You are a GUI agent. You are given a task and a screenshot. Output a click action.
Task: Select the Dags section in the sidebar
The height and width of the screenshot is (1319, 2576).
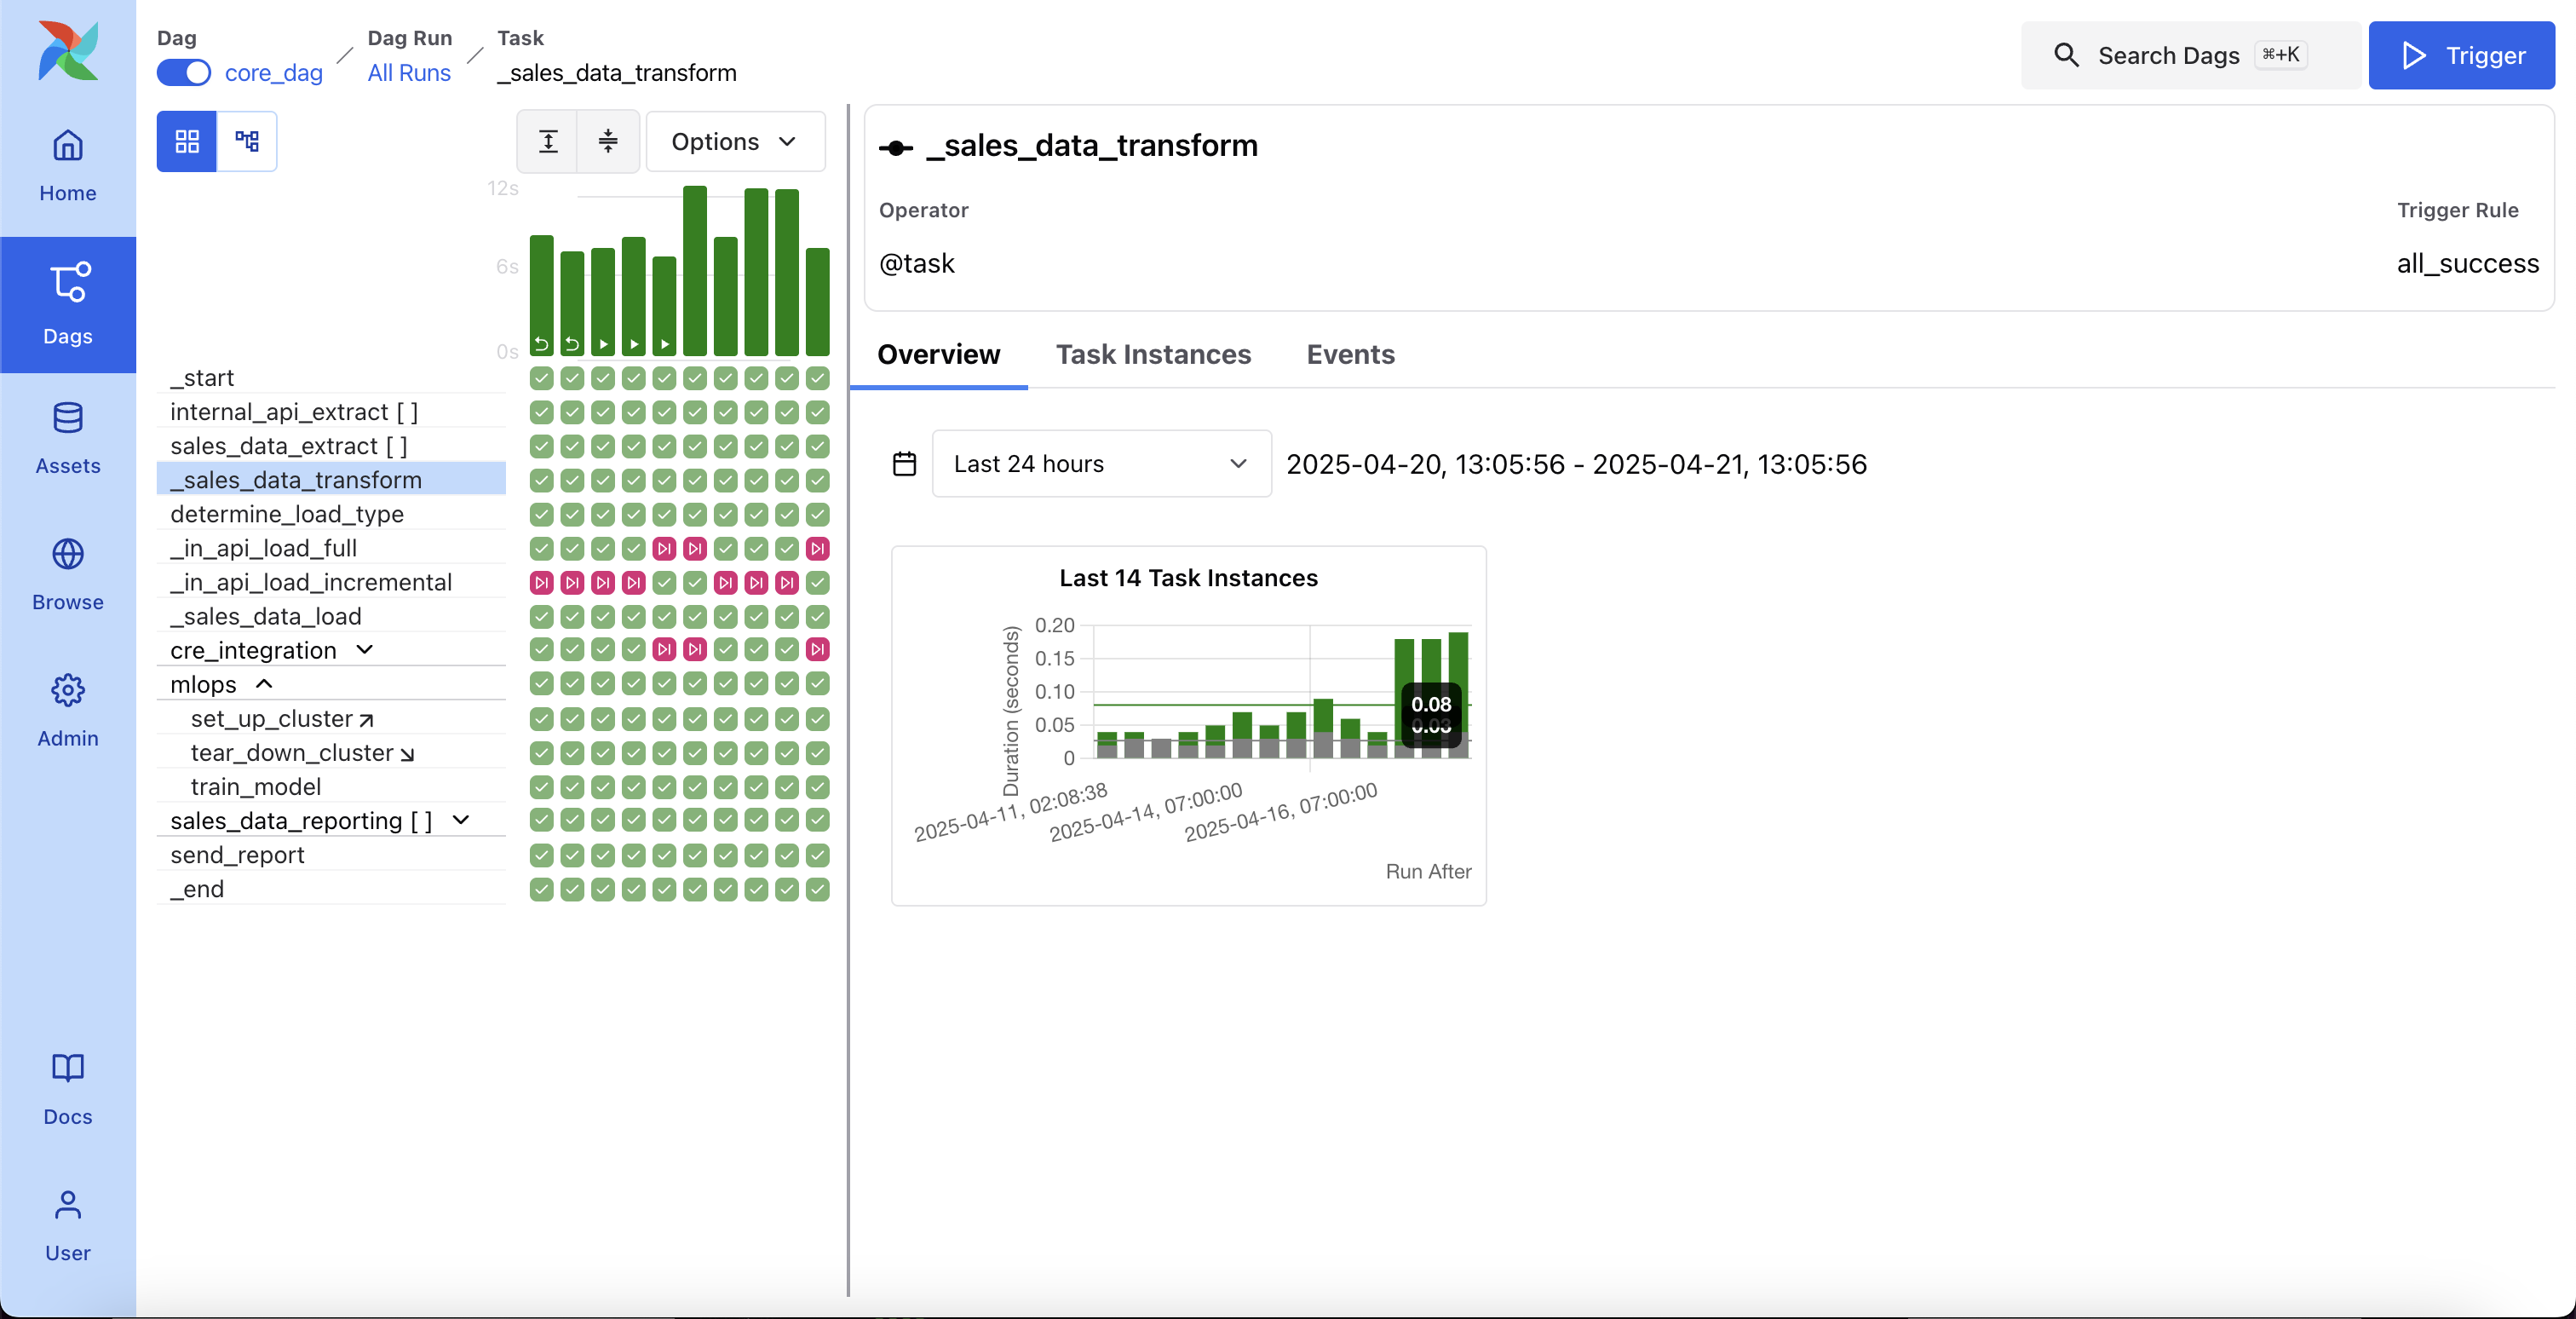click(x=67, y=305)
